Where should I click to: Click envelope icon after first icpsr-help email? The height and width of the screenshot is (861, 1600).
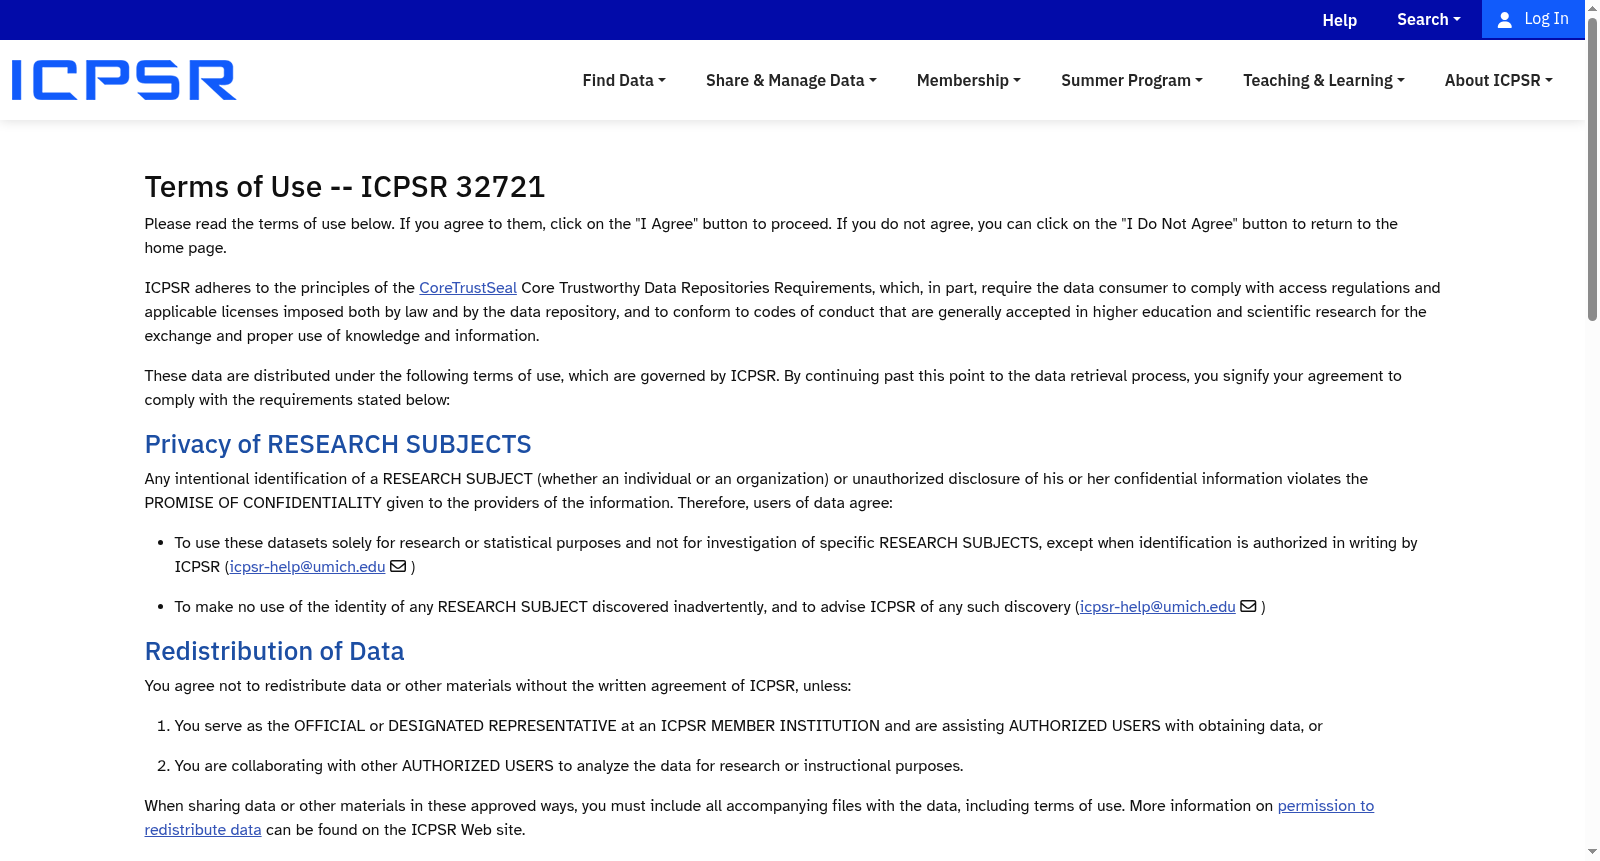(x=398, y=566)
